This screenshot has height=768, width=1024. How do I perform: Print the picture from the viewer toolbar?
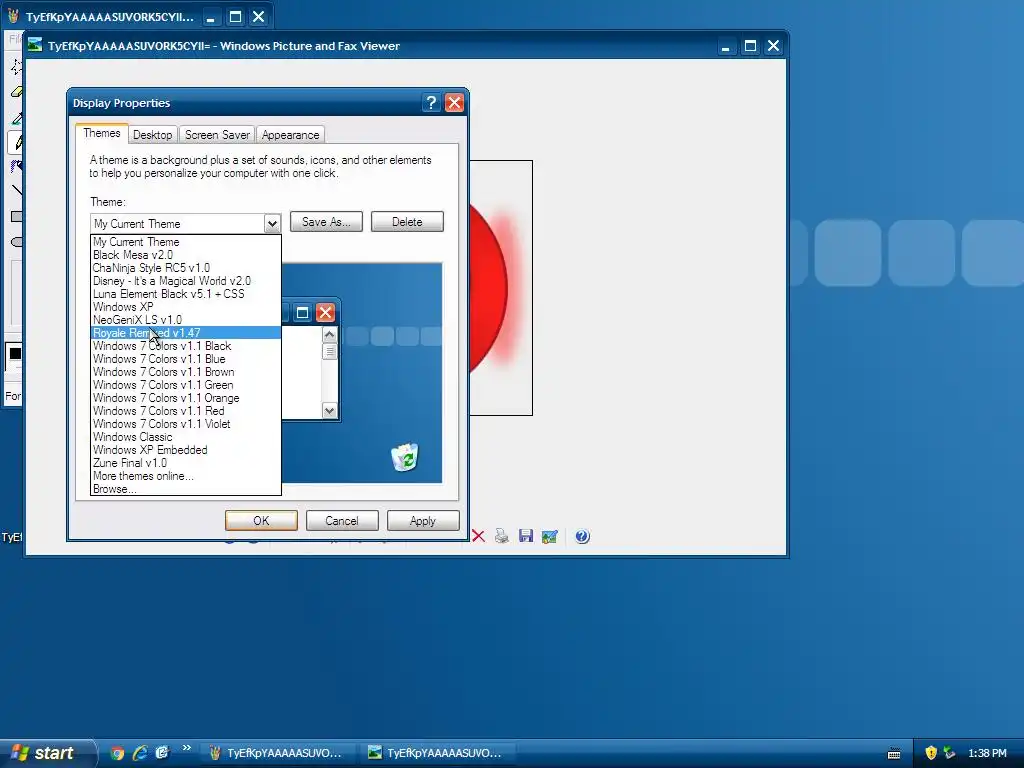[x=502, y=536]
